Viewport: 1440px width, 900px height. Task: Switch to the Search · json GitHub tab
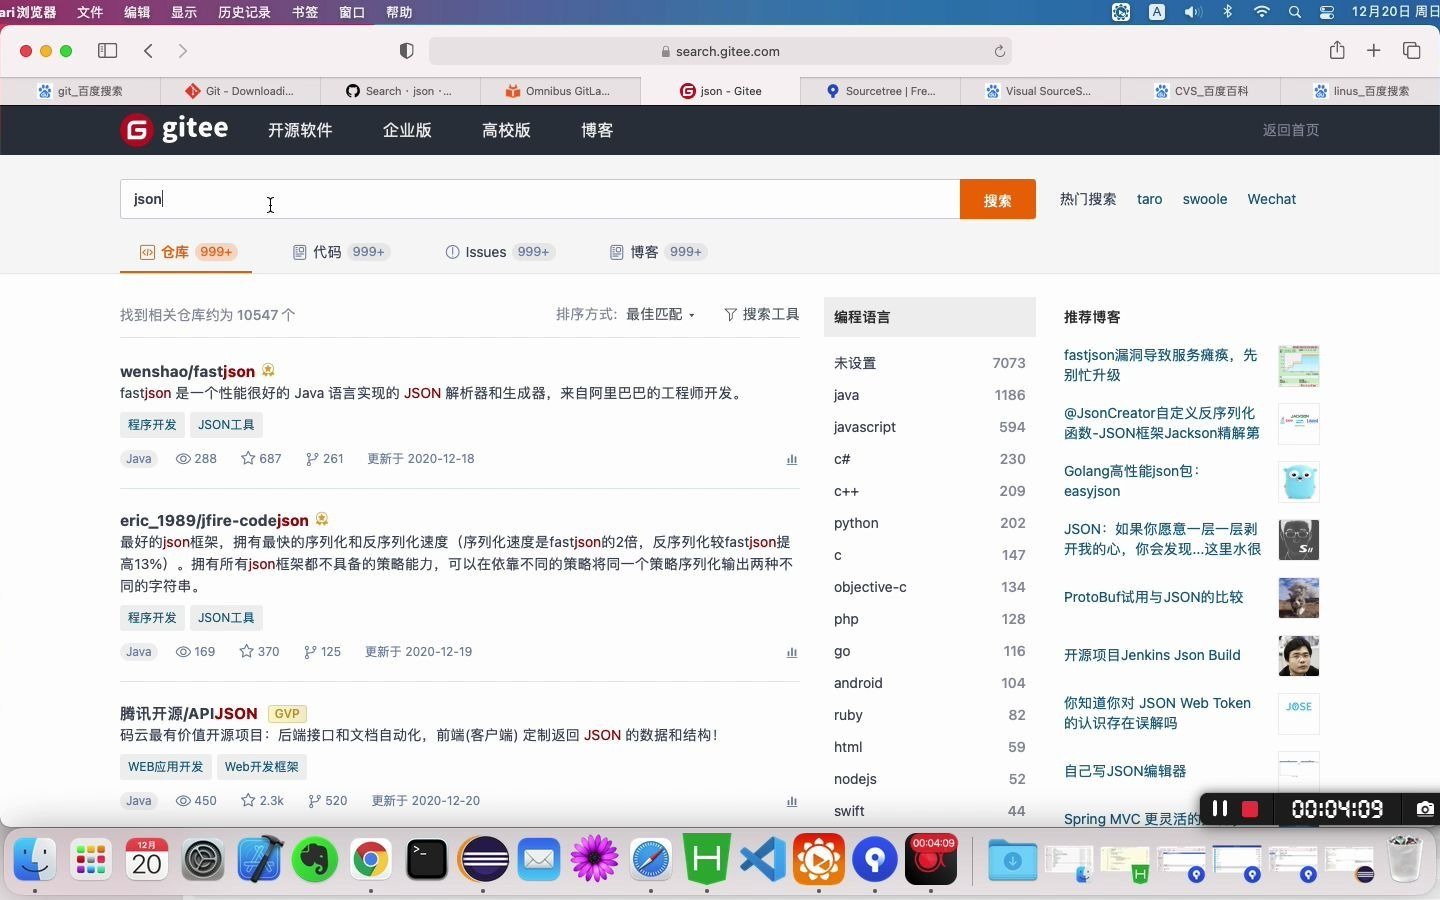pos(400,91)
